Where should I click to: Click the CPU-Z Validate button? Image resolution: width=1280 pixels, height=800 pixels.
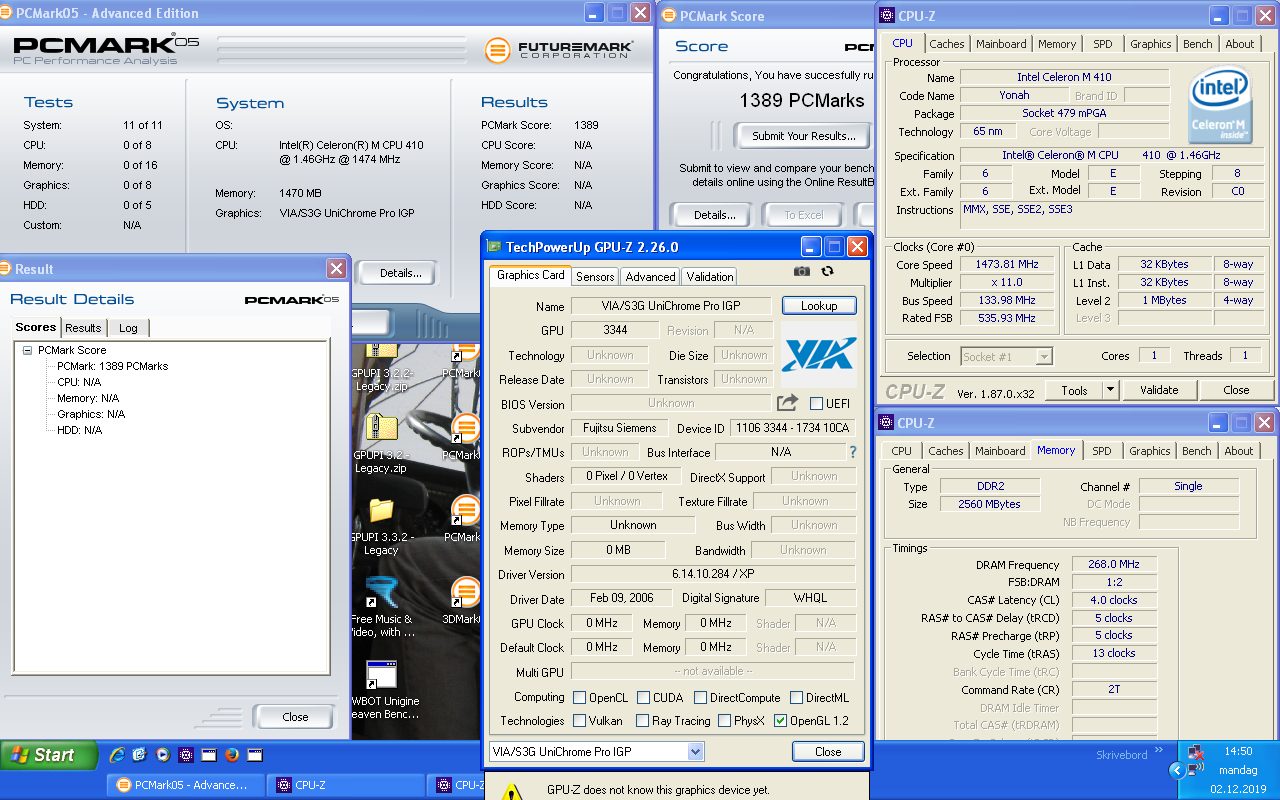click(1159, 390)
